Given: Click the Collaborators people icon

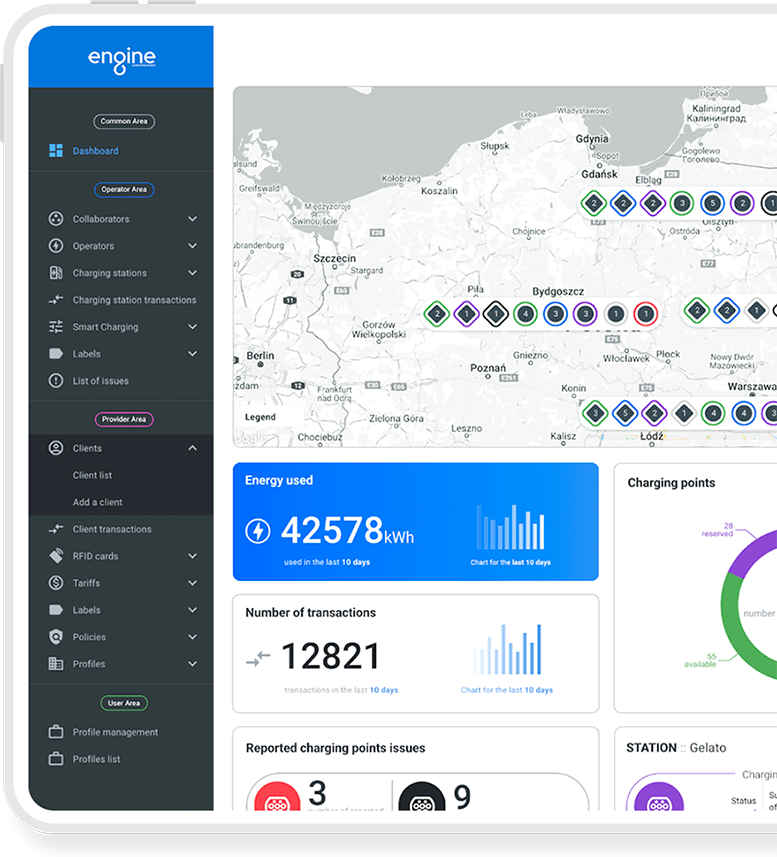Looking at the screenshot, I should 56,219.
